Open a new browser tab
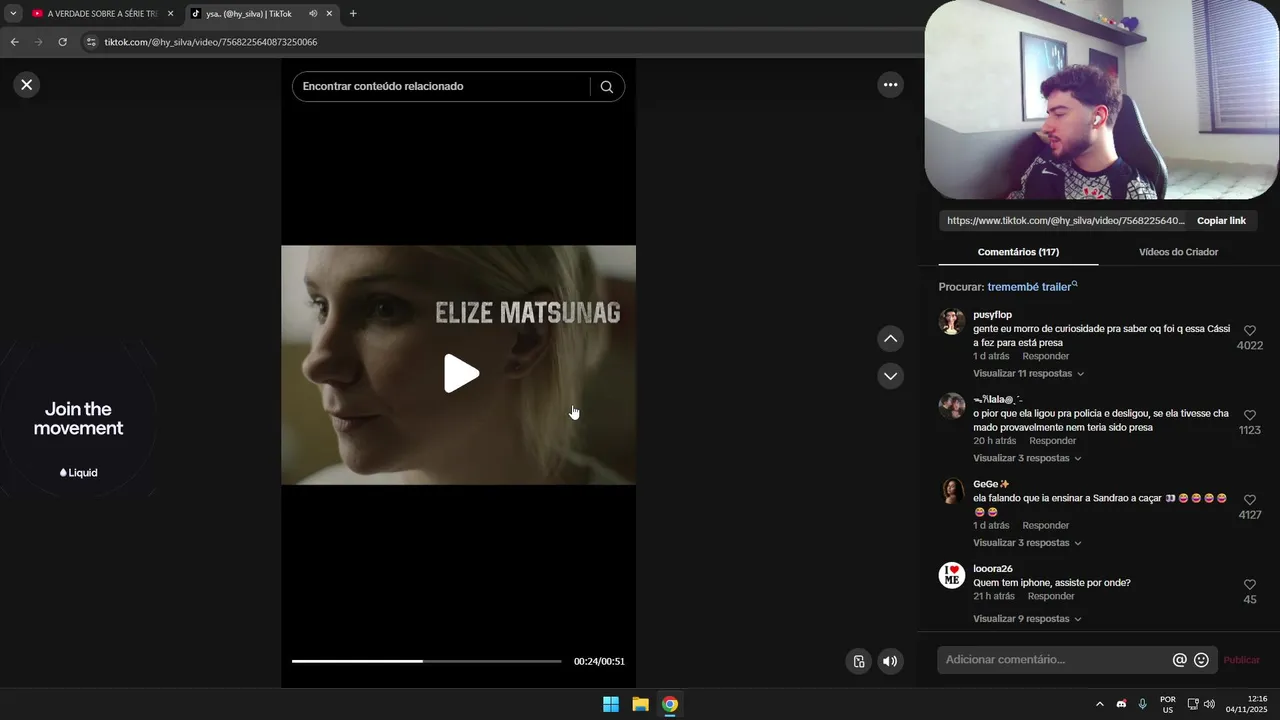This screenshot has width=1280, height=720. click(x=353, y=14)
